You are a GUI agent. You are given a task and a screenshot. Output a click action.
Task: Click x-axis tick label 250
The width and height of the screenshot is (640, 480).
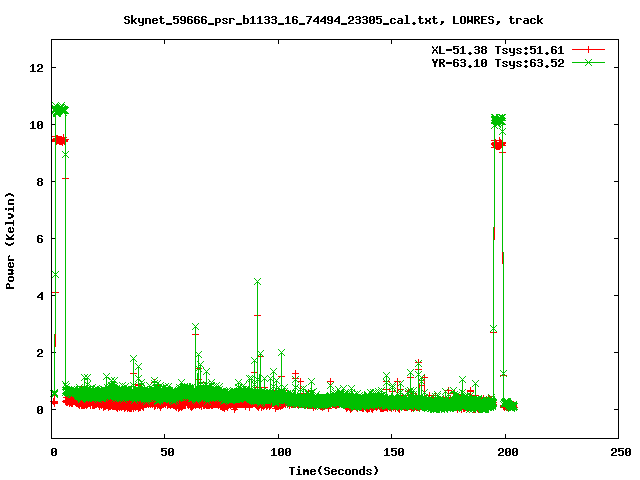pos(620,452)
